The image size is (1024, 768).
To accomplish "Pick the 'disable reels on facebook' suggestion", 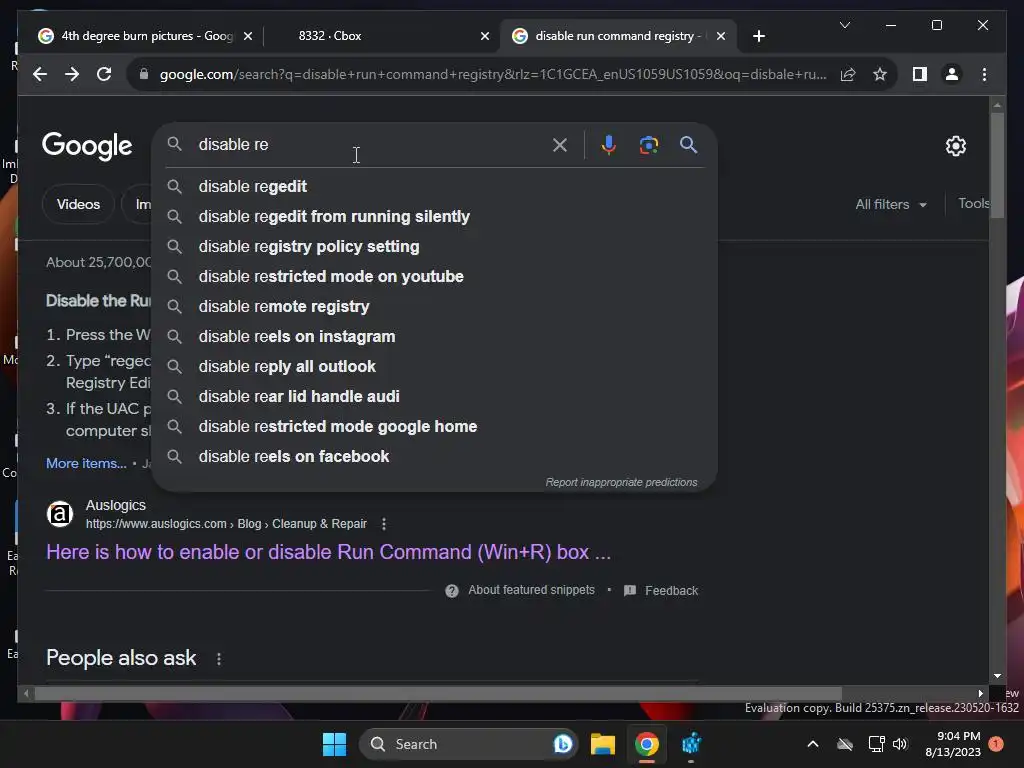I will [x=434, y=457].
